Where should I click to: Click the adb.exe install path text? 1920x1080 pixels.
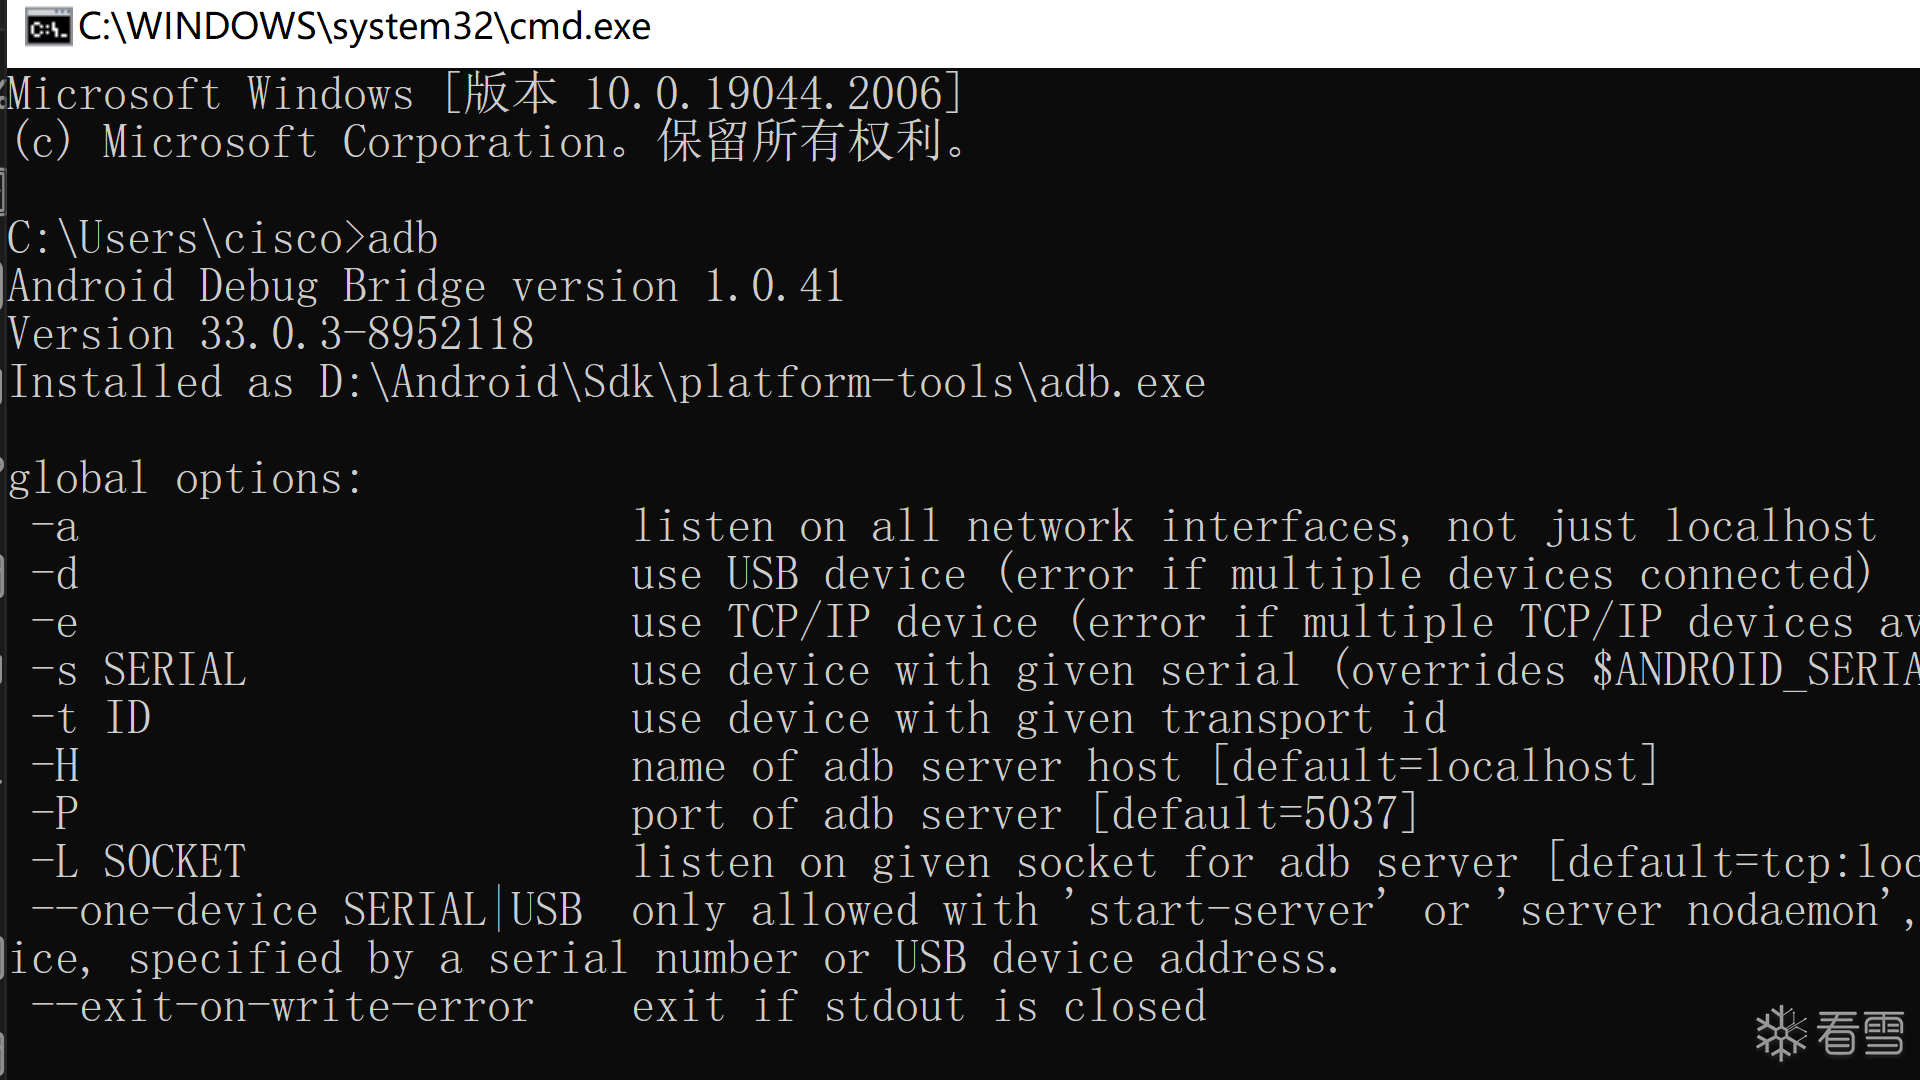tap(762, 383)
